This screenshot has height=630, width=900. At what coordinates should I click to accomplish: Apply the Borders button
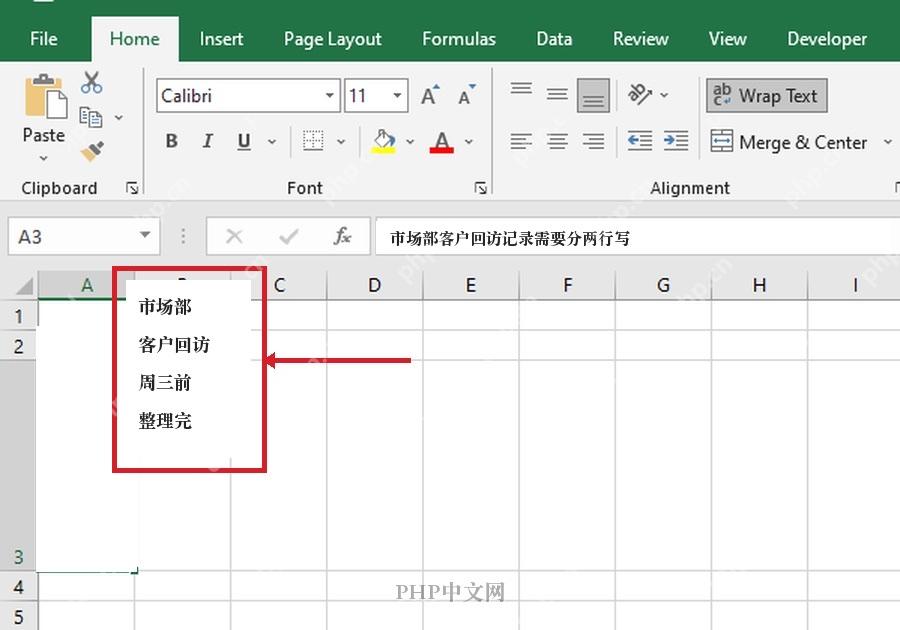point(313,141)
